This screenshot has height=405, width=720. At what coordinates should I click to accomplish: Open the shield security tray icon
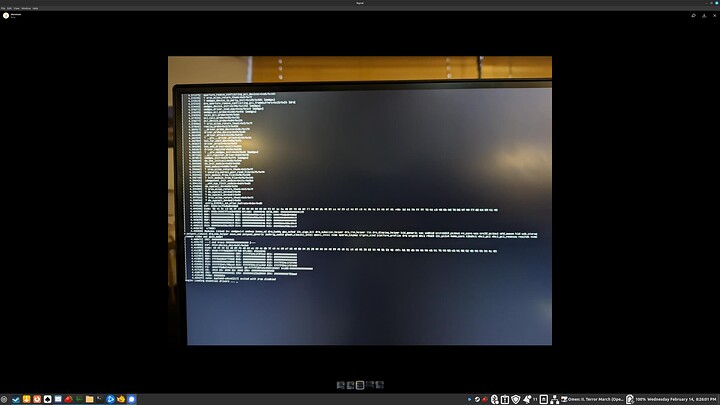tap(516, 399)
